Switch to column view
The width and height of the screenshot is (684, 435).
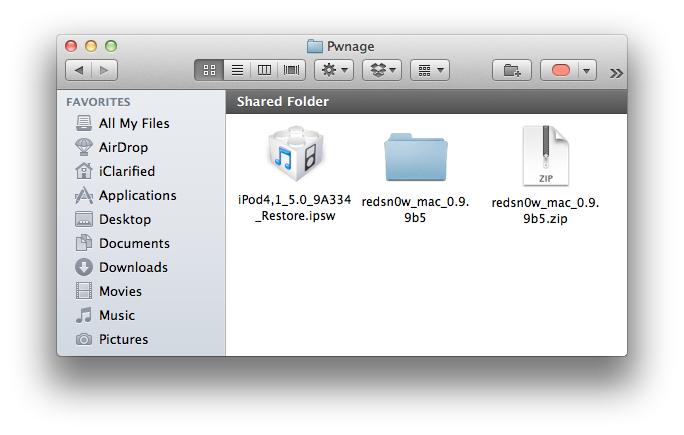[x=264, y=71]
